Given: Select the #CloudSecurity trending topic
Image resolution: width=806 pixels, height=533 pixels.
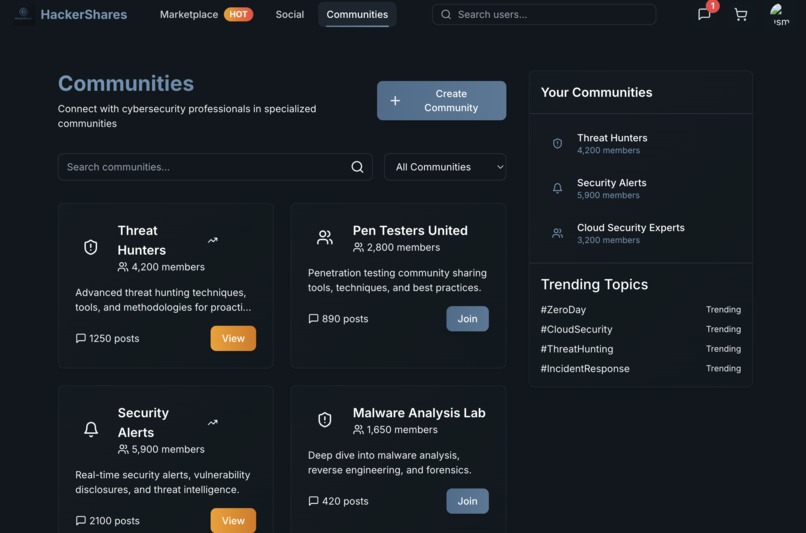Looking at the screenshot, I should click(x=576, y=329).
